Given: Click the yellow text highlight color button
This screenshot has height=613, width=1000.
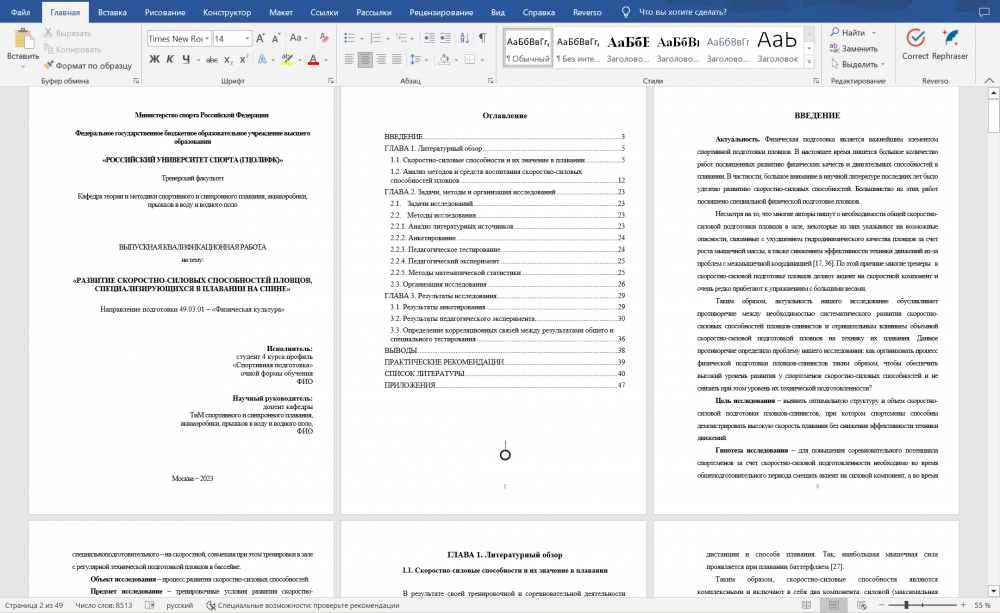Looking at the screenshot, I should coord(288,59).
